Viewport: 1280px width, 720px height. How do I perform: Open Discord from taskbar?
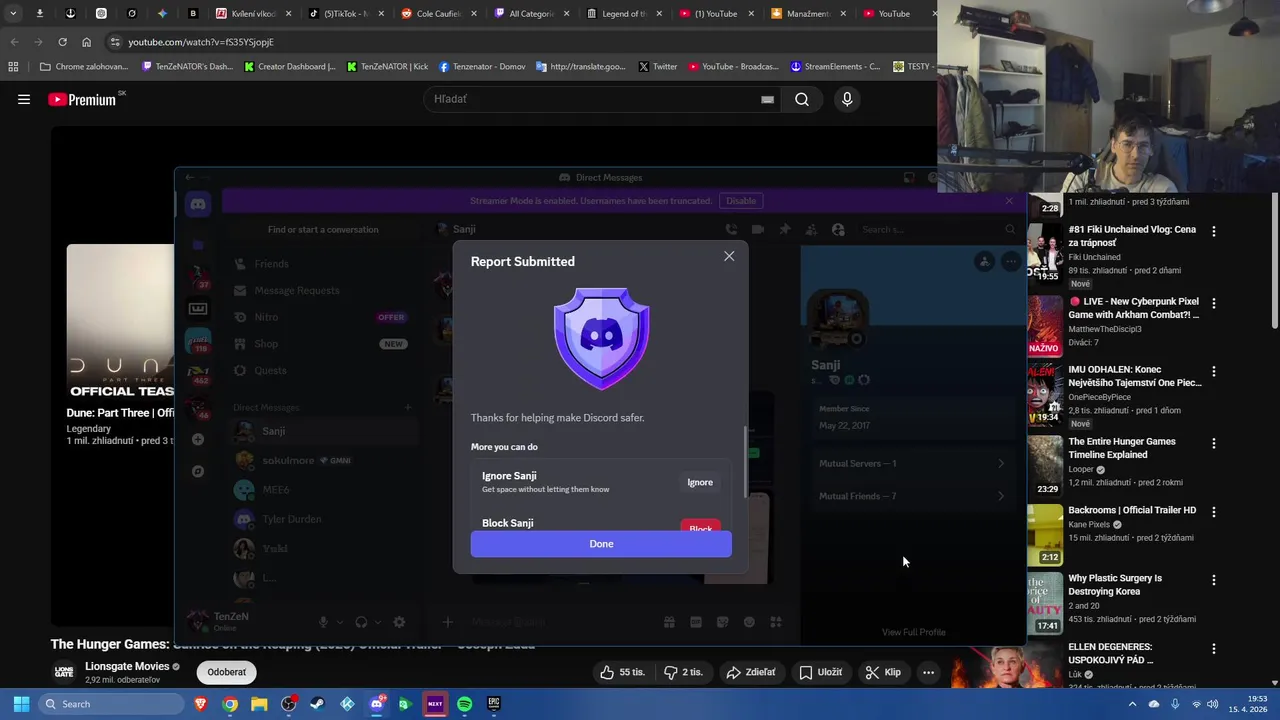(x=377, y=704)
